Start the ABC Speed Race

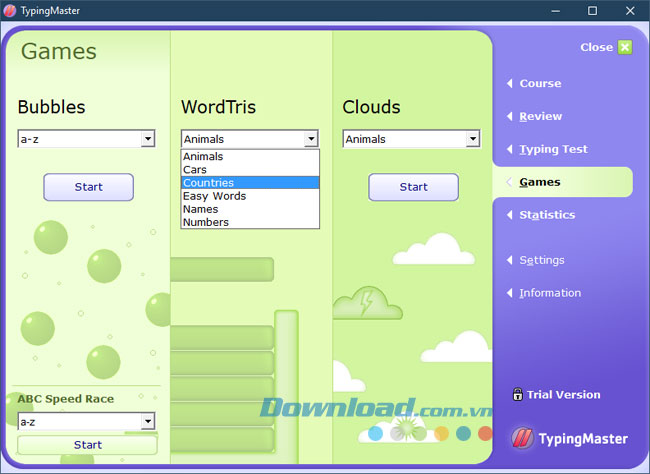coord(88,445)
